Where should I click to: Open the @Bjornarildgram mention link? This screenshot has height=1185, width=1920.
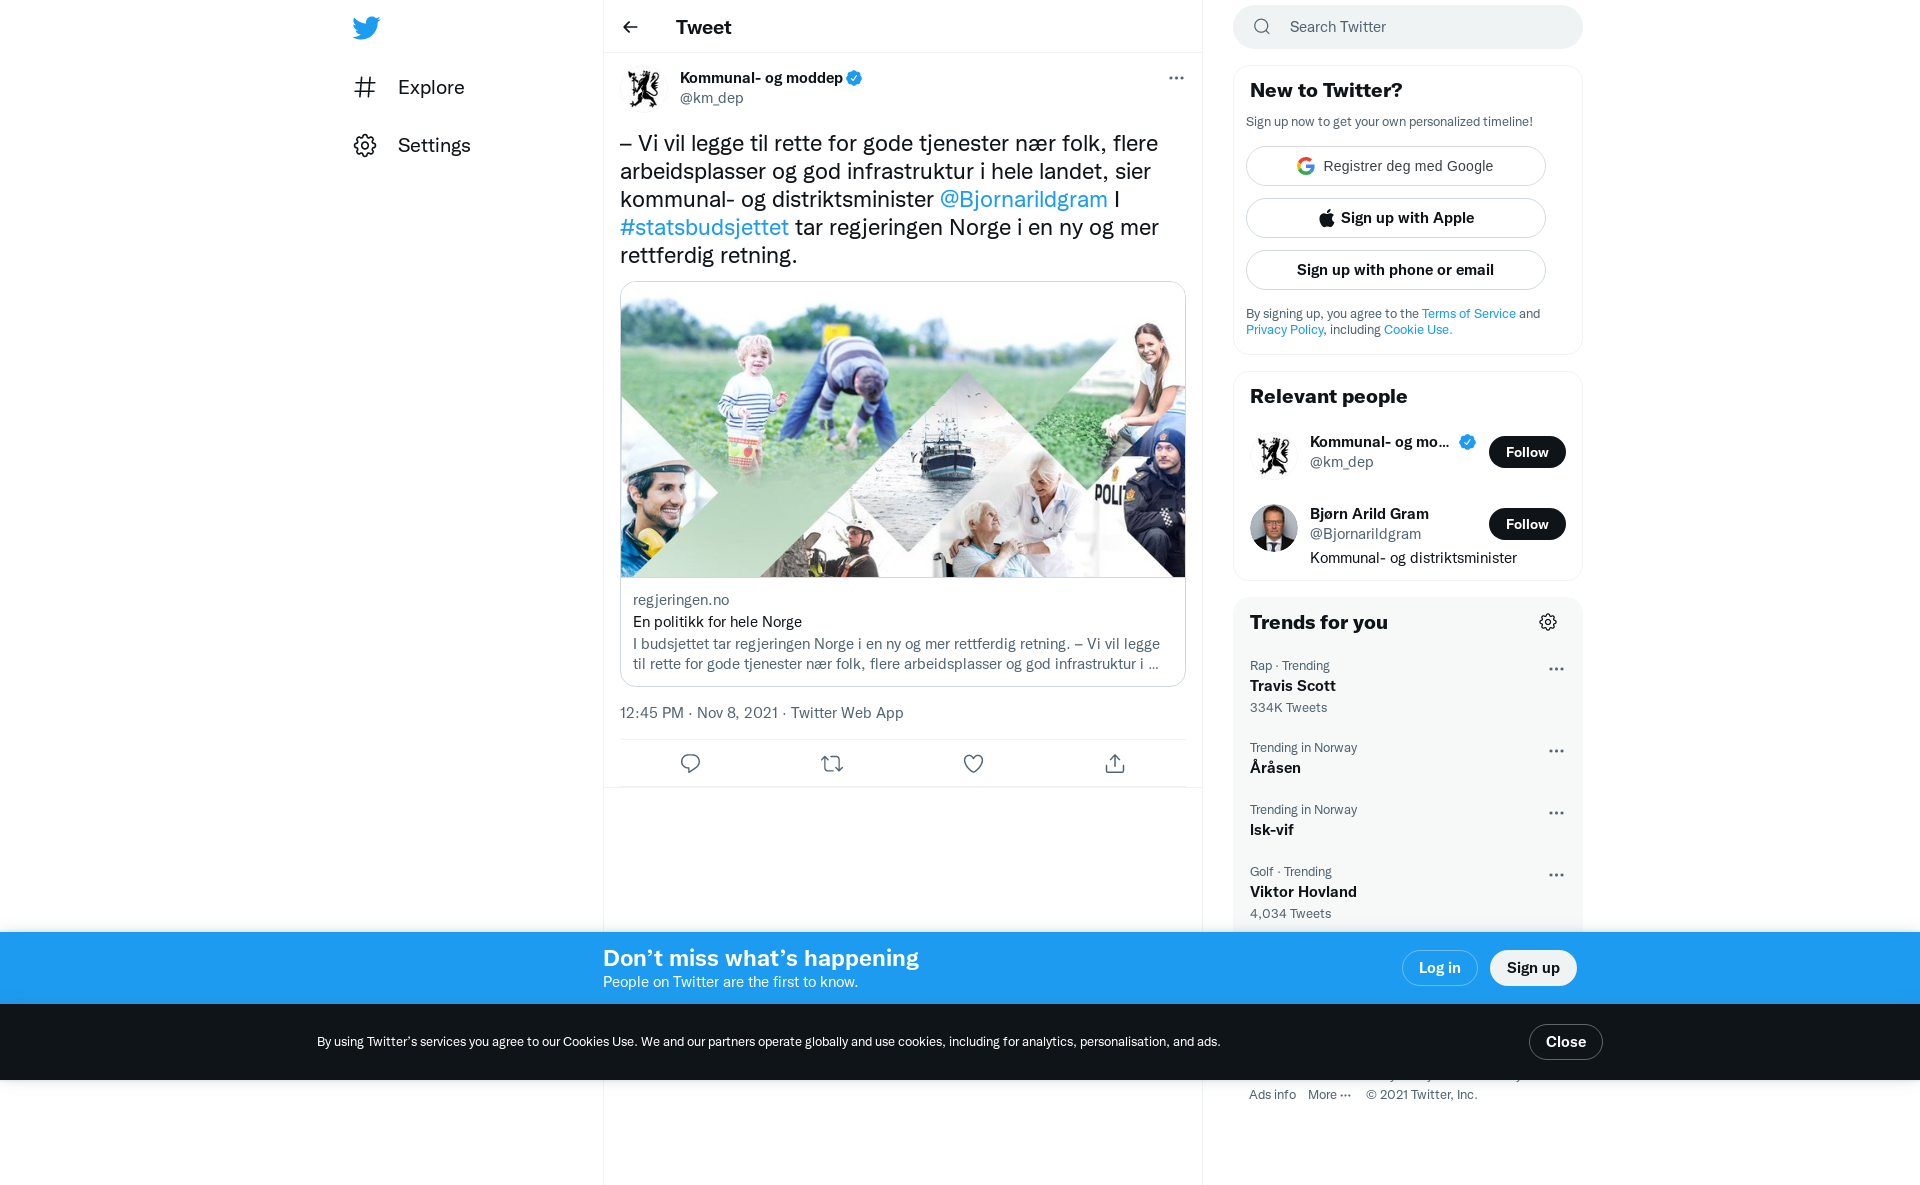point(1023,199)
